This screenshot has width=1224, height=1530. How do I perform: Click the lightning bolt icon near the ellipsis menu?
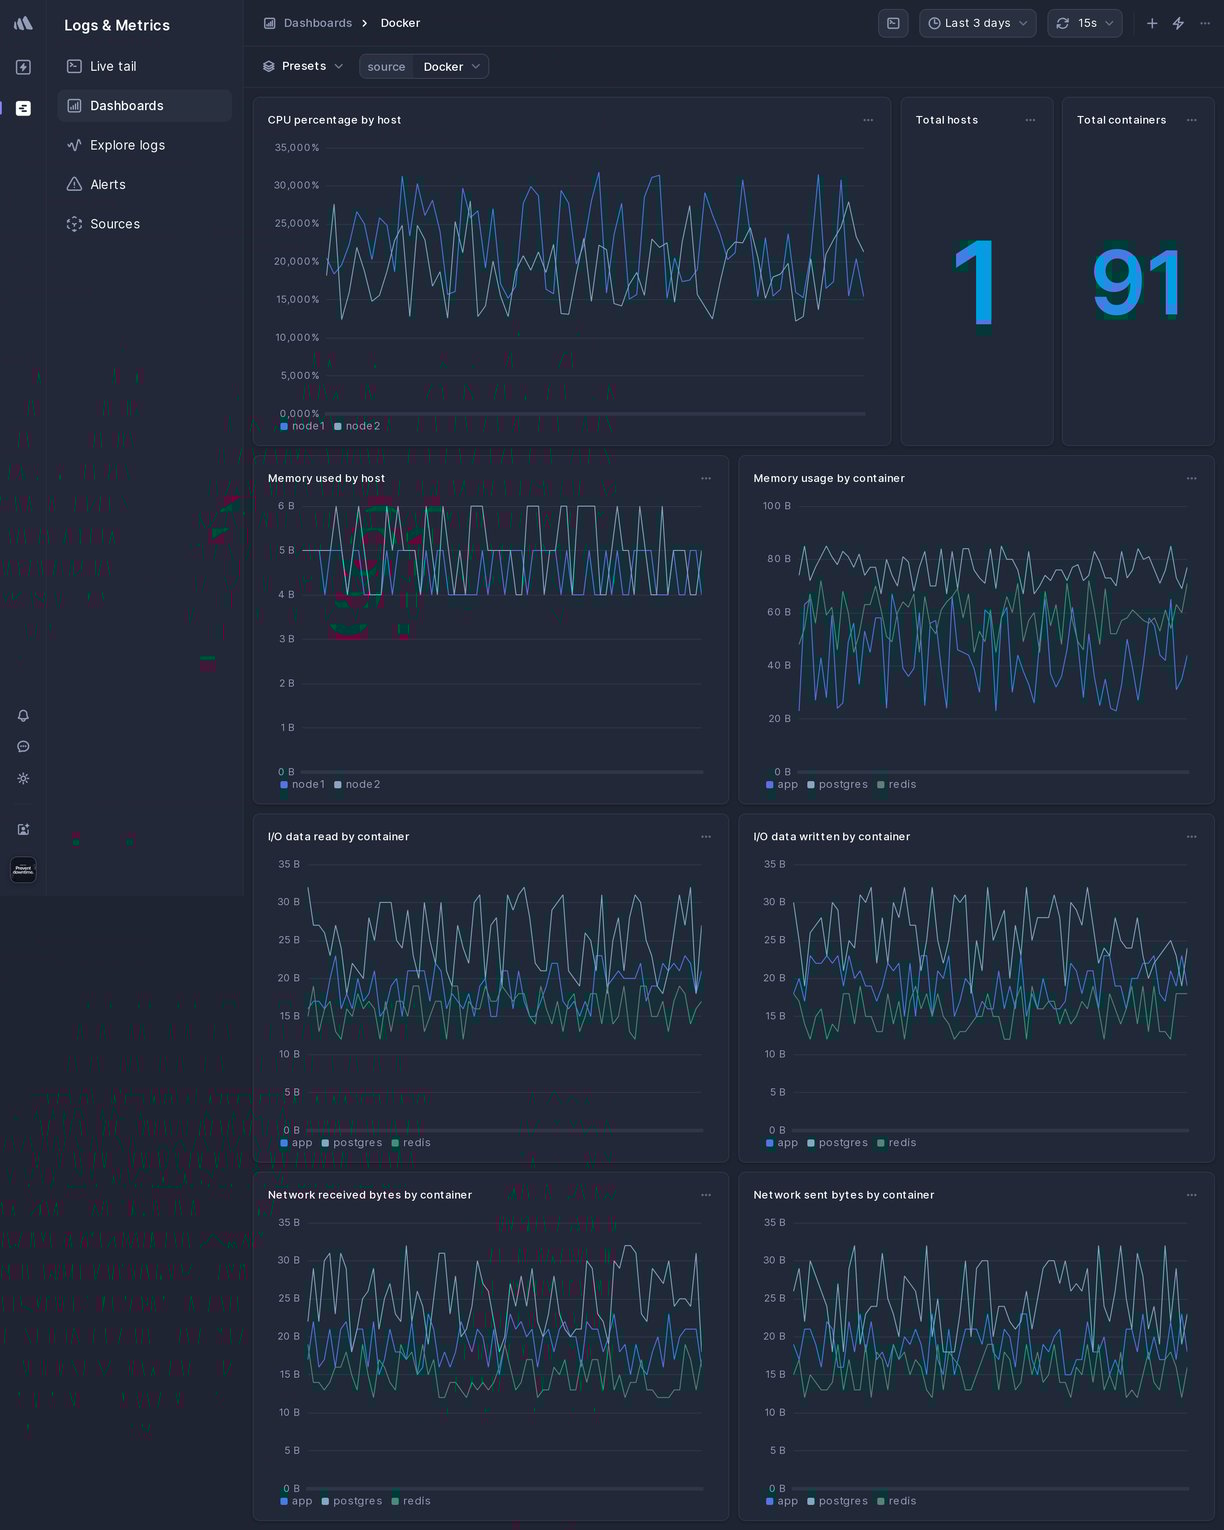click(1178, 23)
